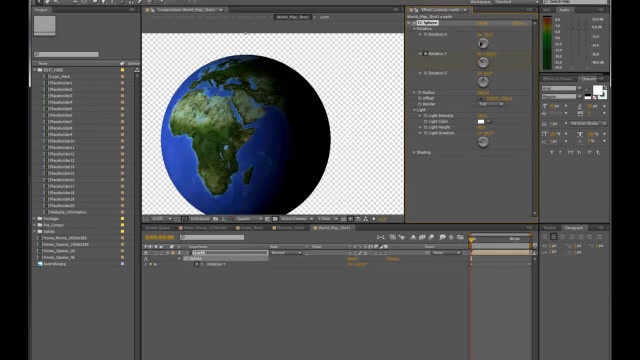Viewport: 640px width, 360px height.
Task: Open the 1 View layout dropdown
Action: point(328,219)
